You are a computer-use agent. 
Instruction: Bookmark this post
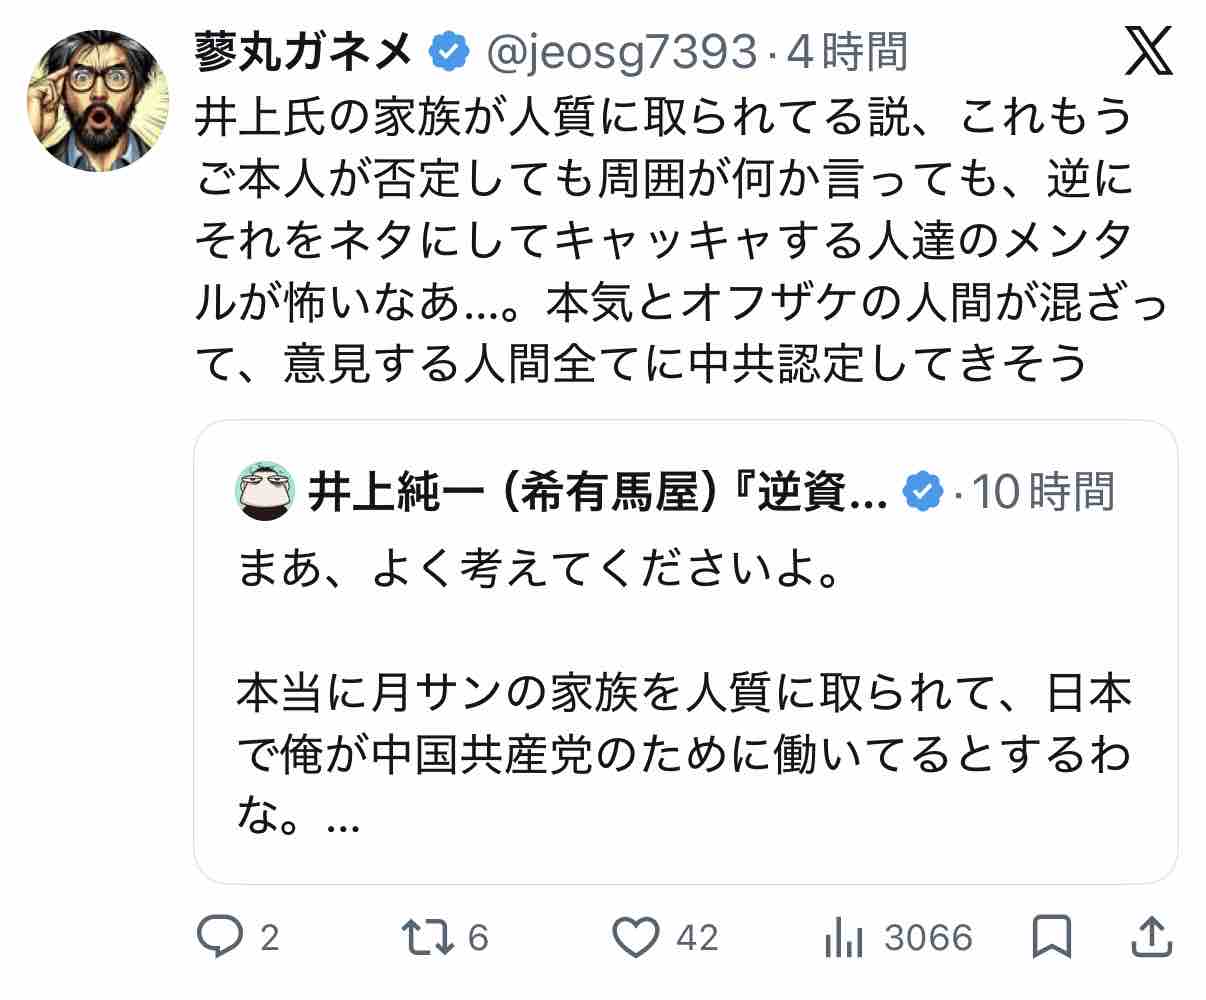coord(1050,937)
